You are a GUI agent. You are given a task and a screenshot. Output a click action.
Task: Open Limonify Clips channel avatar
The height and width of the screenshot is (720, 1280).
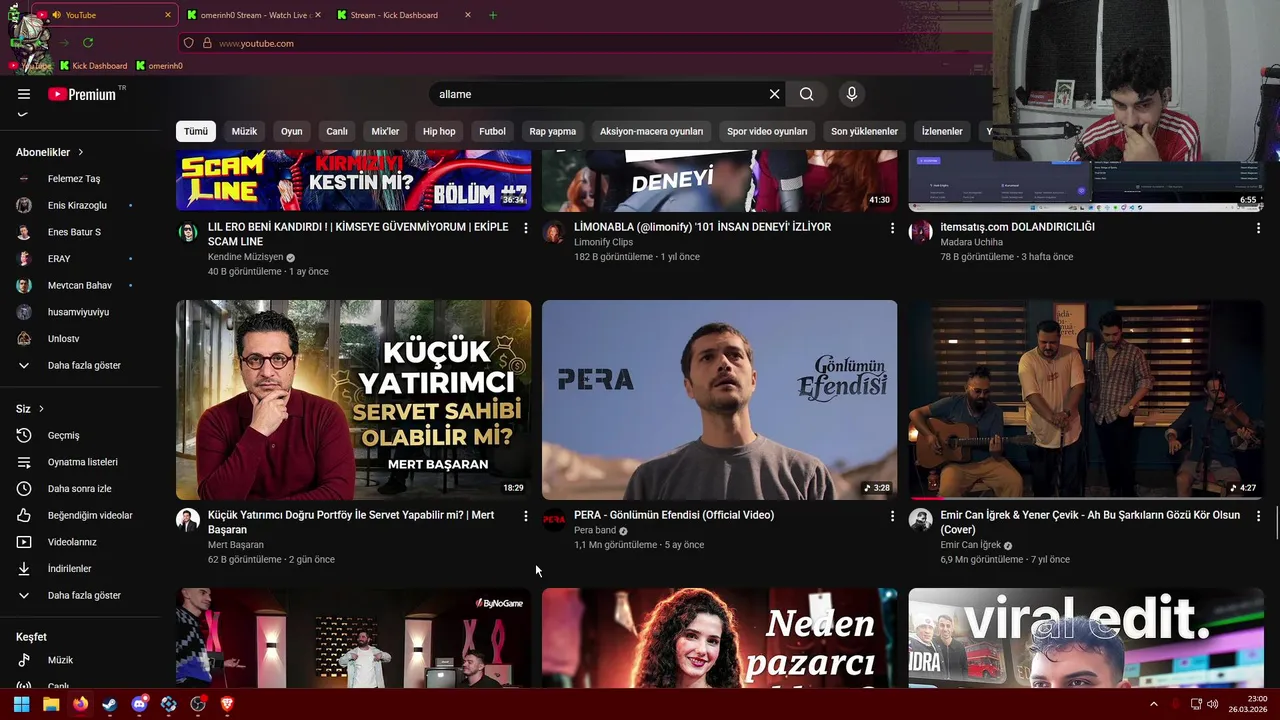[x=554, y=232]
